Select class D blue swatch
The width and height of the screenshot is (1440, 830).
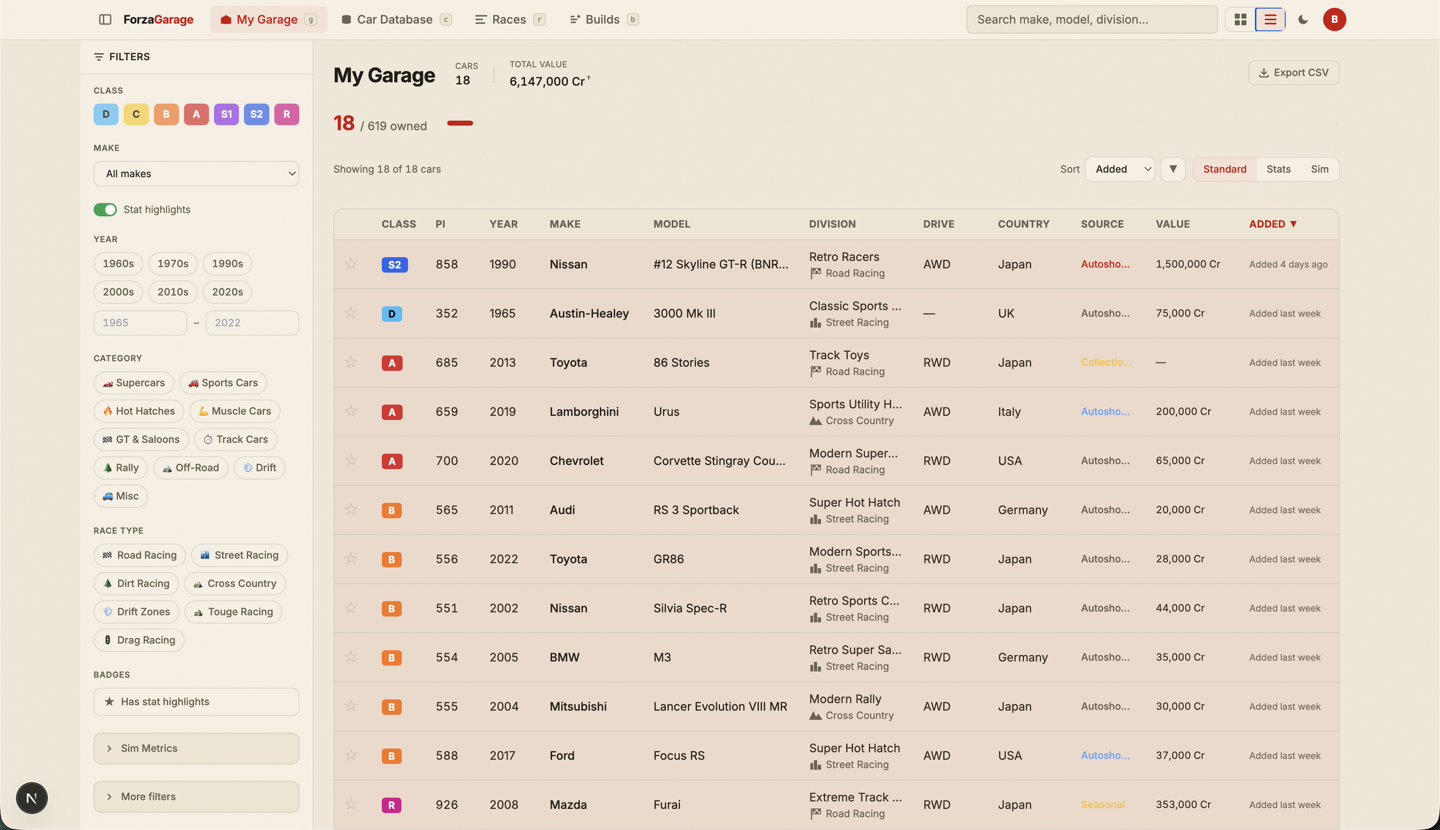pos(106,114)
